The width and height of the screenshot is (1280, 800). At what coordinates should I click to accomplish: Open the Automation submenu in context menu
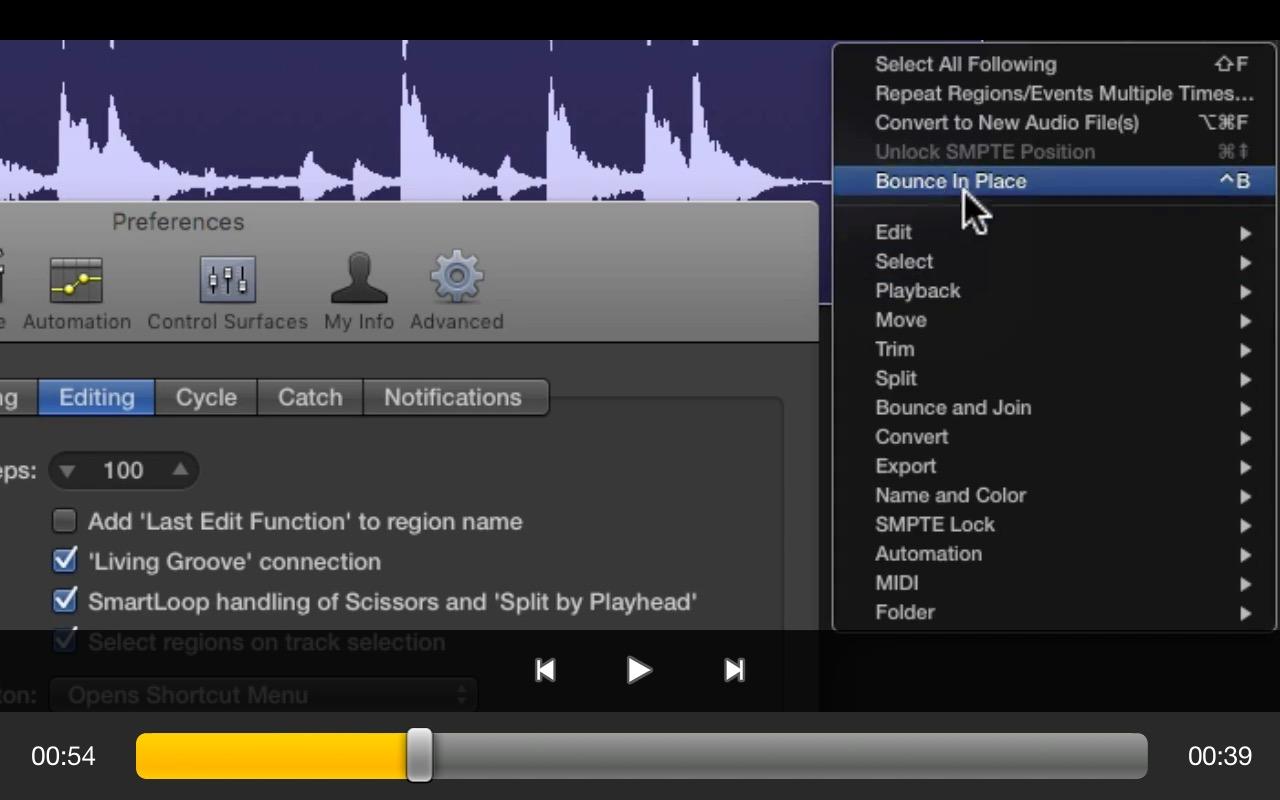1055,554
